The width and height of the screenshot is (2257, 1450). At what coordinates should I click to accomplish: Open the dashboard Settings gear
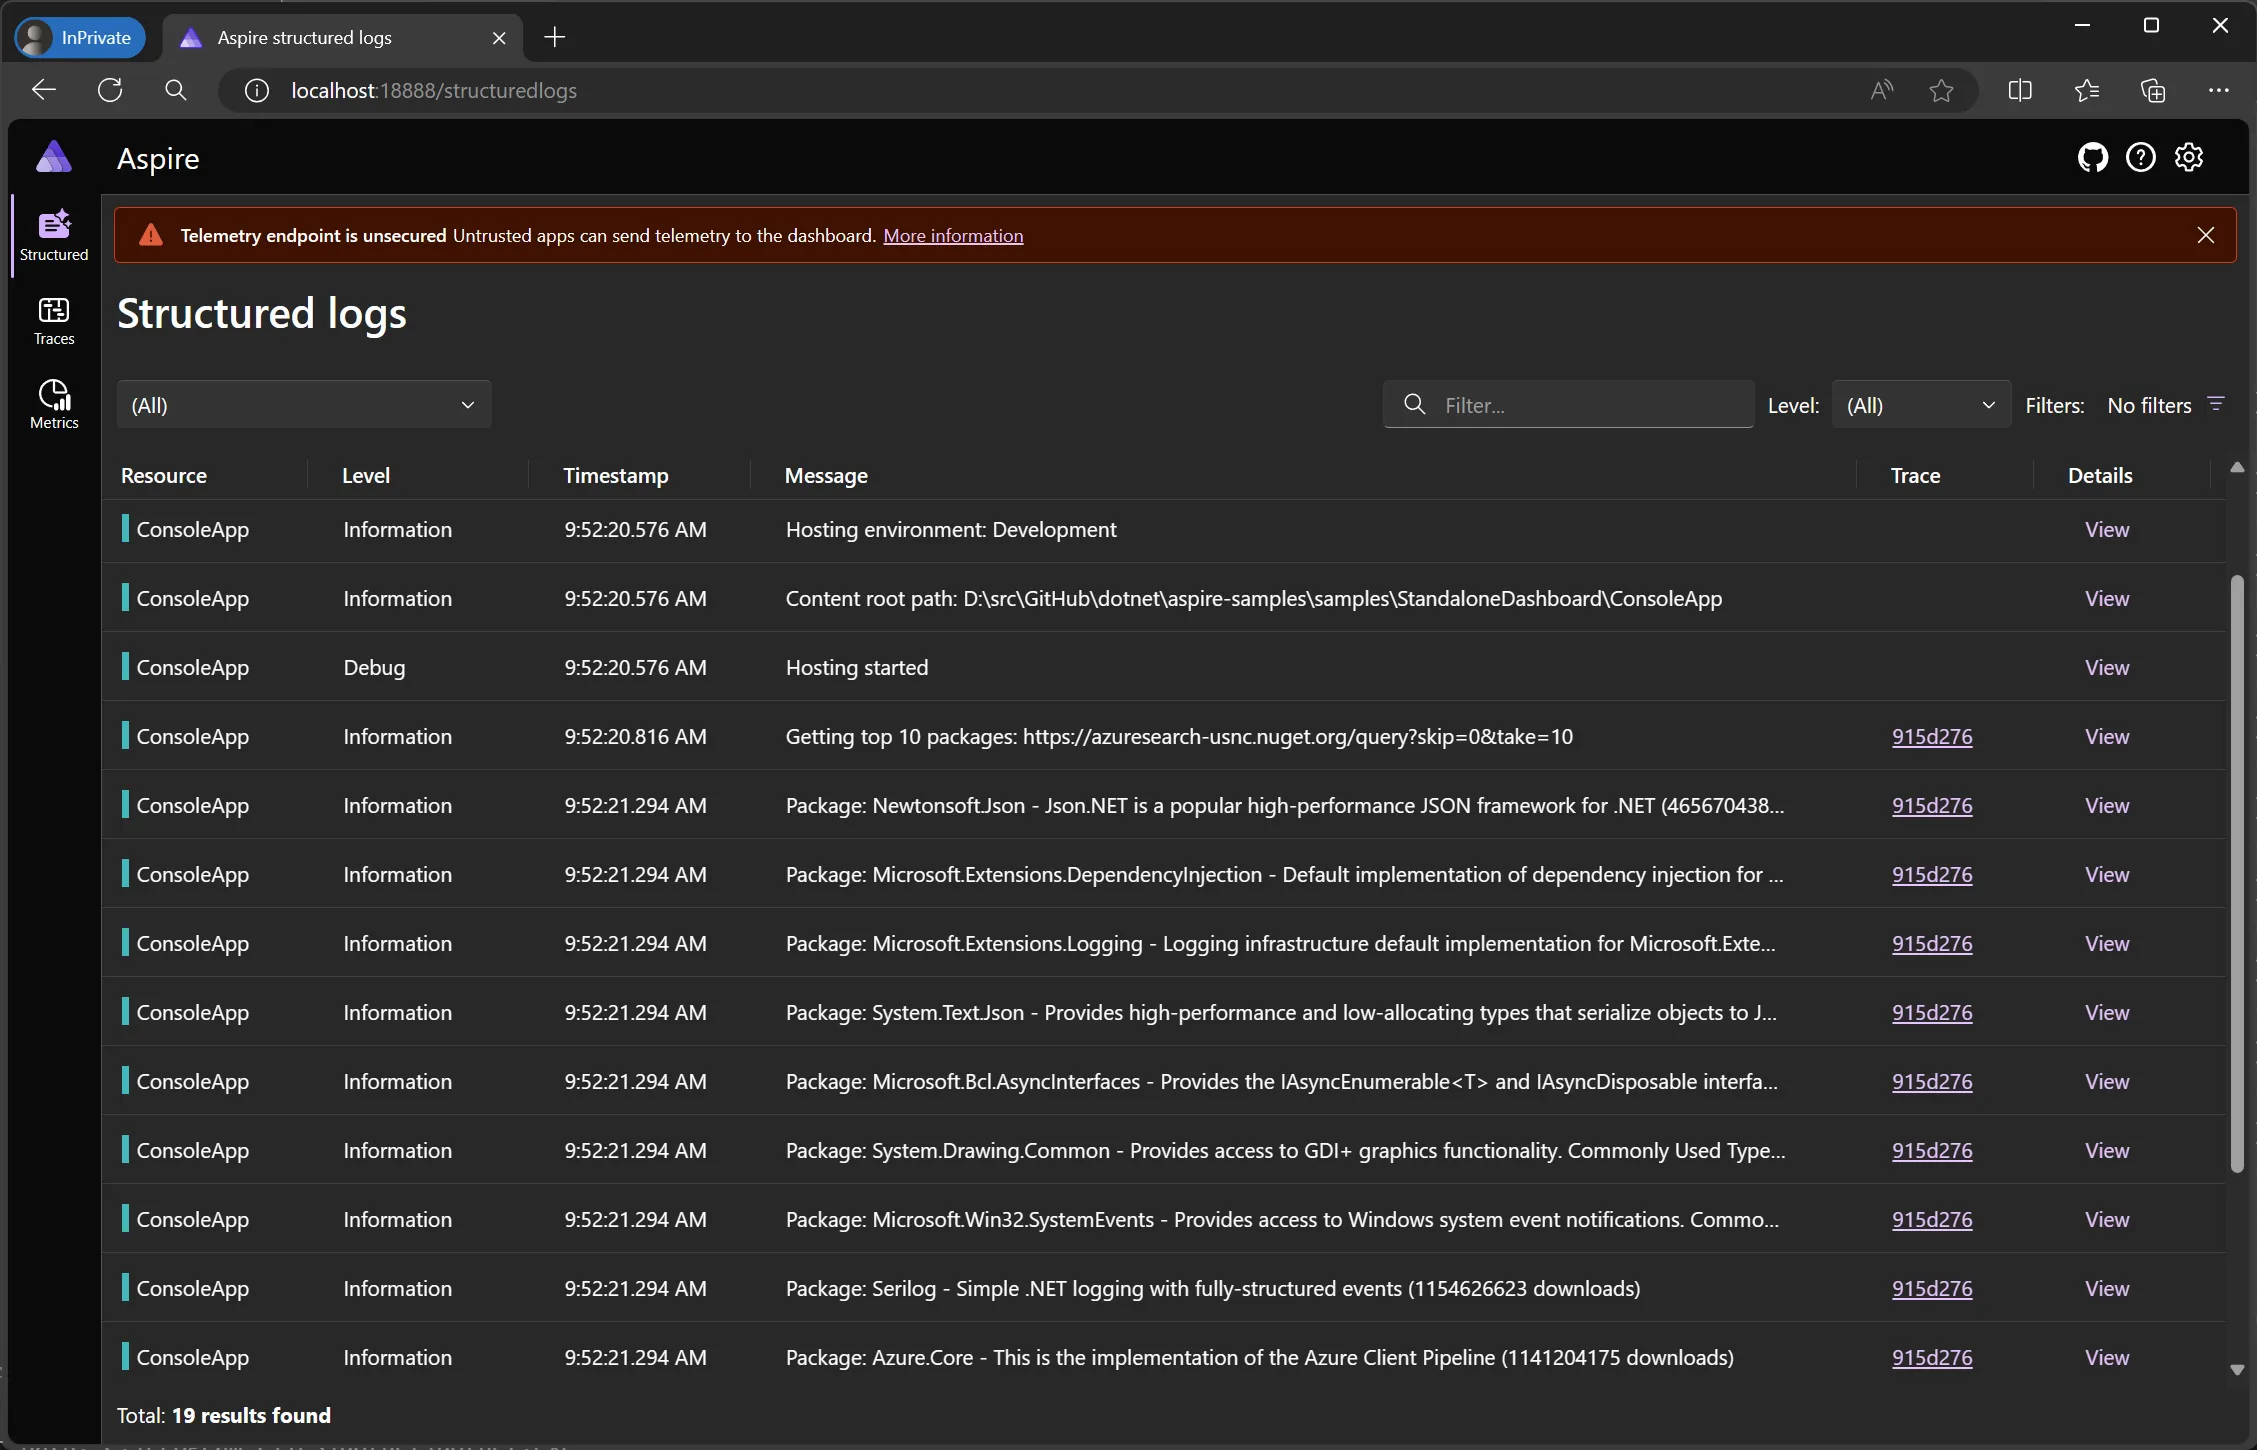[2190, 157]
